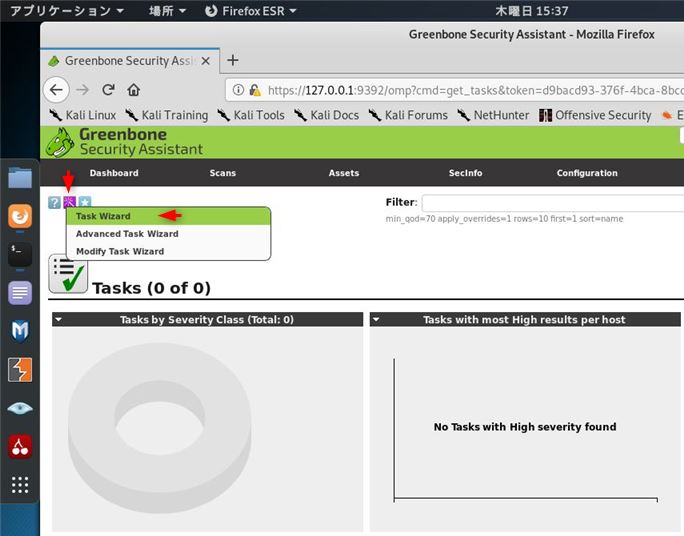Launch Firefox from the dock
The height and width of the screenshot is (536, 684).
click(x=20, y=216)
